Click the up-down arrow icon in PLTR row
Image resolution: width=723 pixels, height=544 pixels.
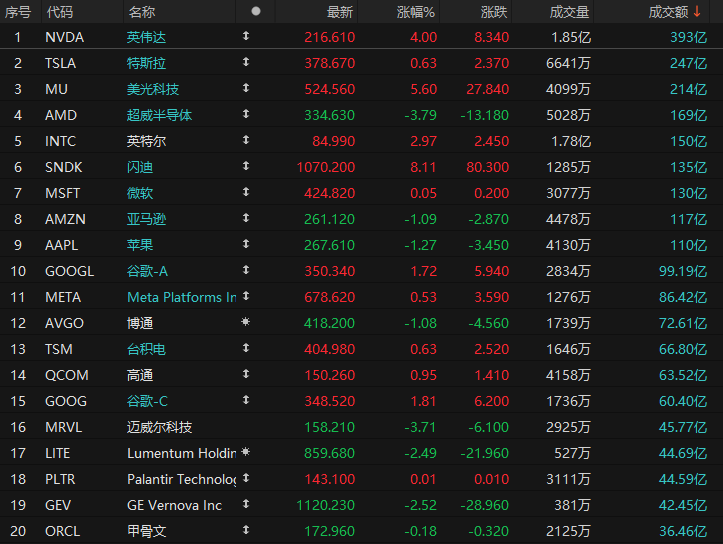(x=246, y=478)
